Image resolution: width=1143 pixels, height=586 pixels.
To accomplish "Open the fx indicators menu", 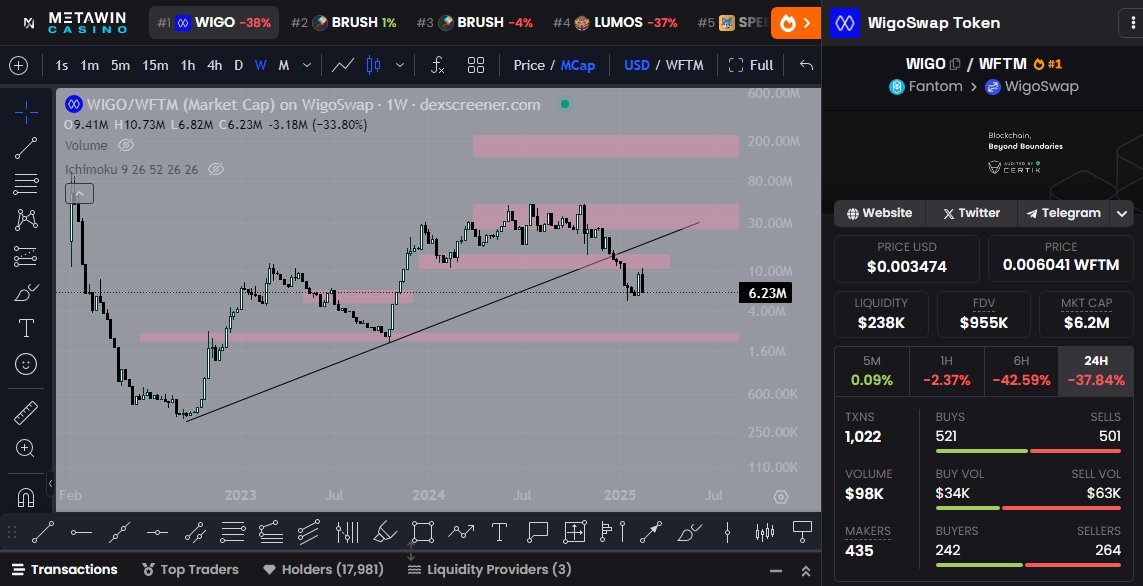I will [437, 66].
